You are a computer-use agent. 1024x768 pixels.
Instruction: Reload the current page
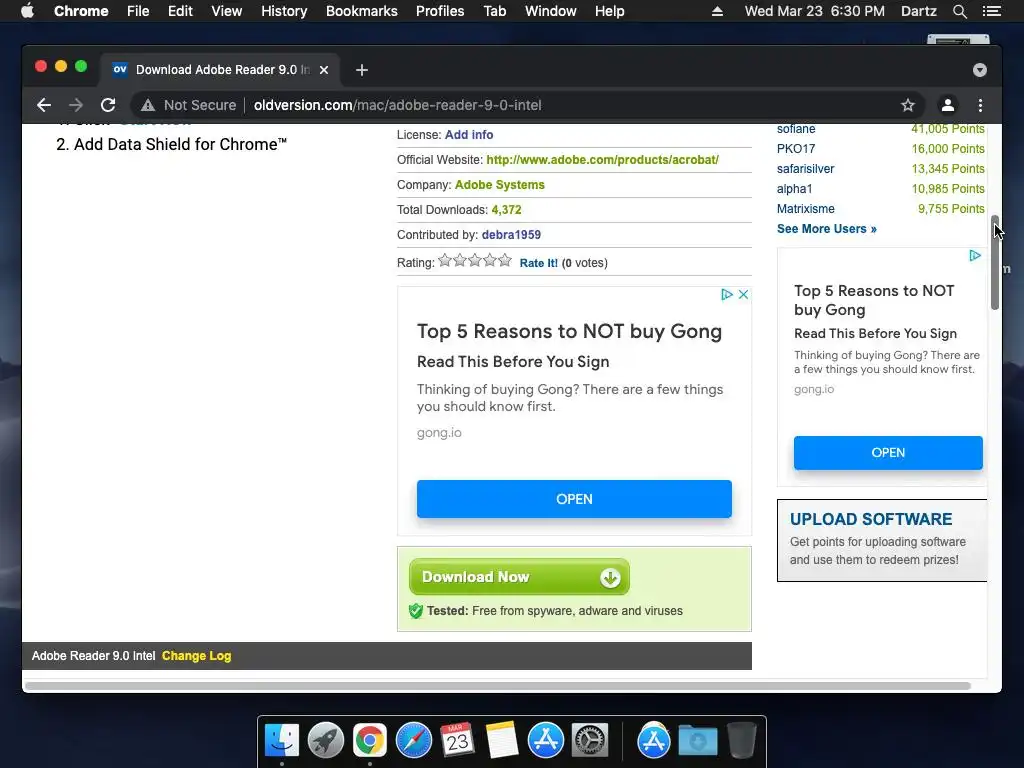[108, 105]
